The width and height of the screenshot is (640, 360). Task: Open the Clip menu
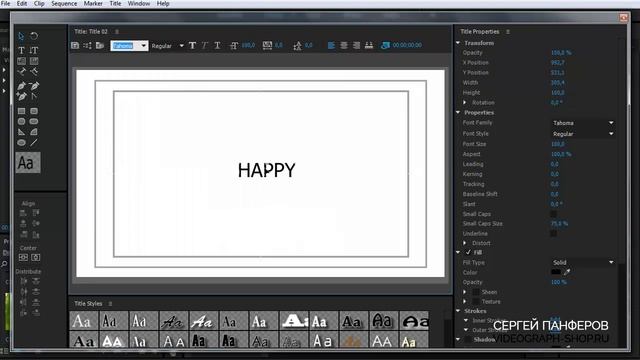[x=39, y=4]
